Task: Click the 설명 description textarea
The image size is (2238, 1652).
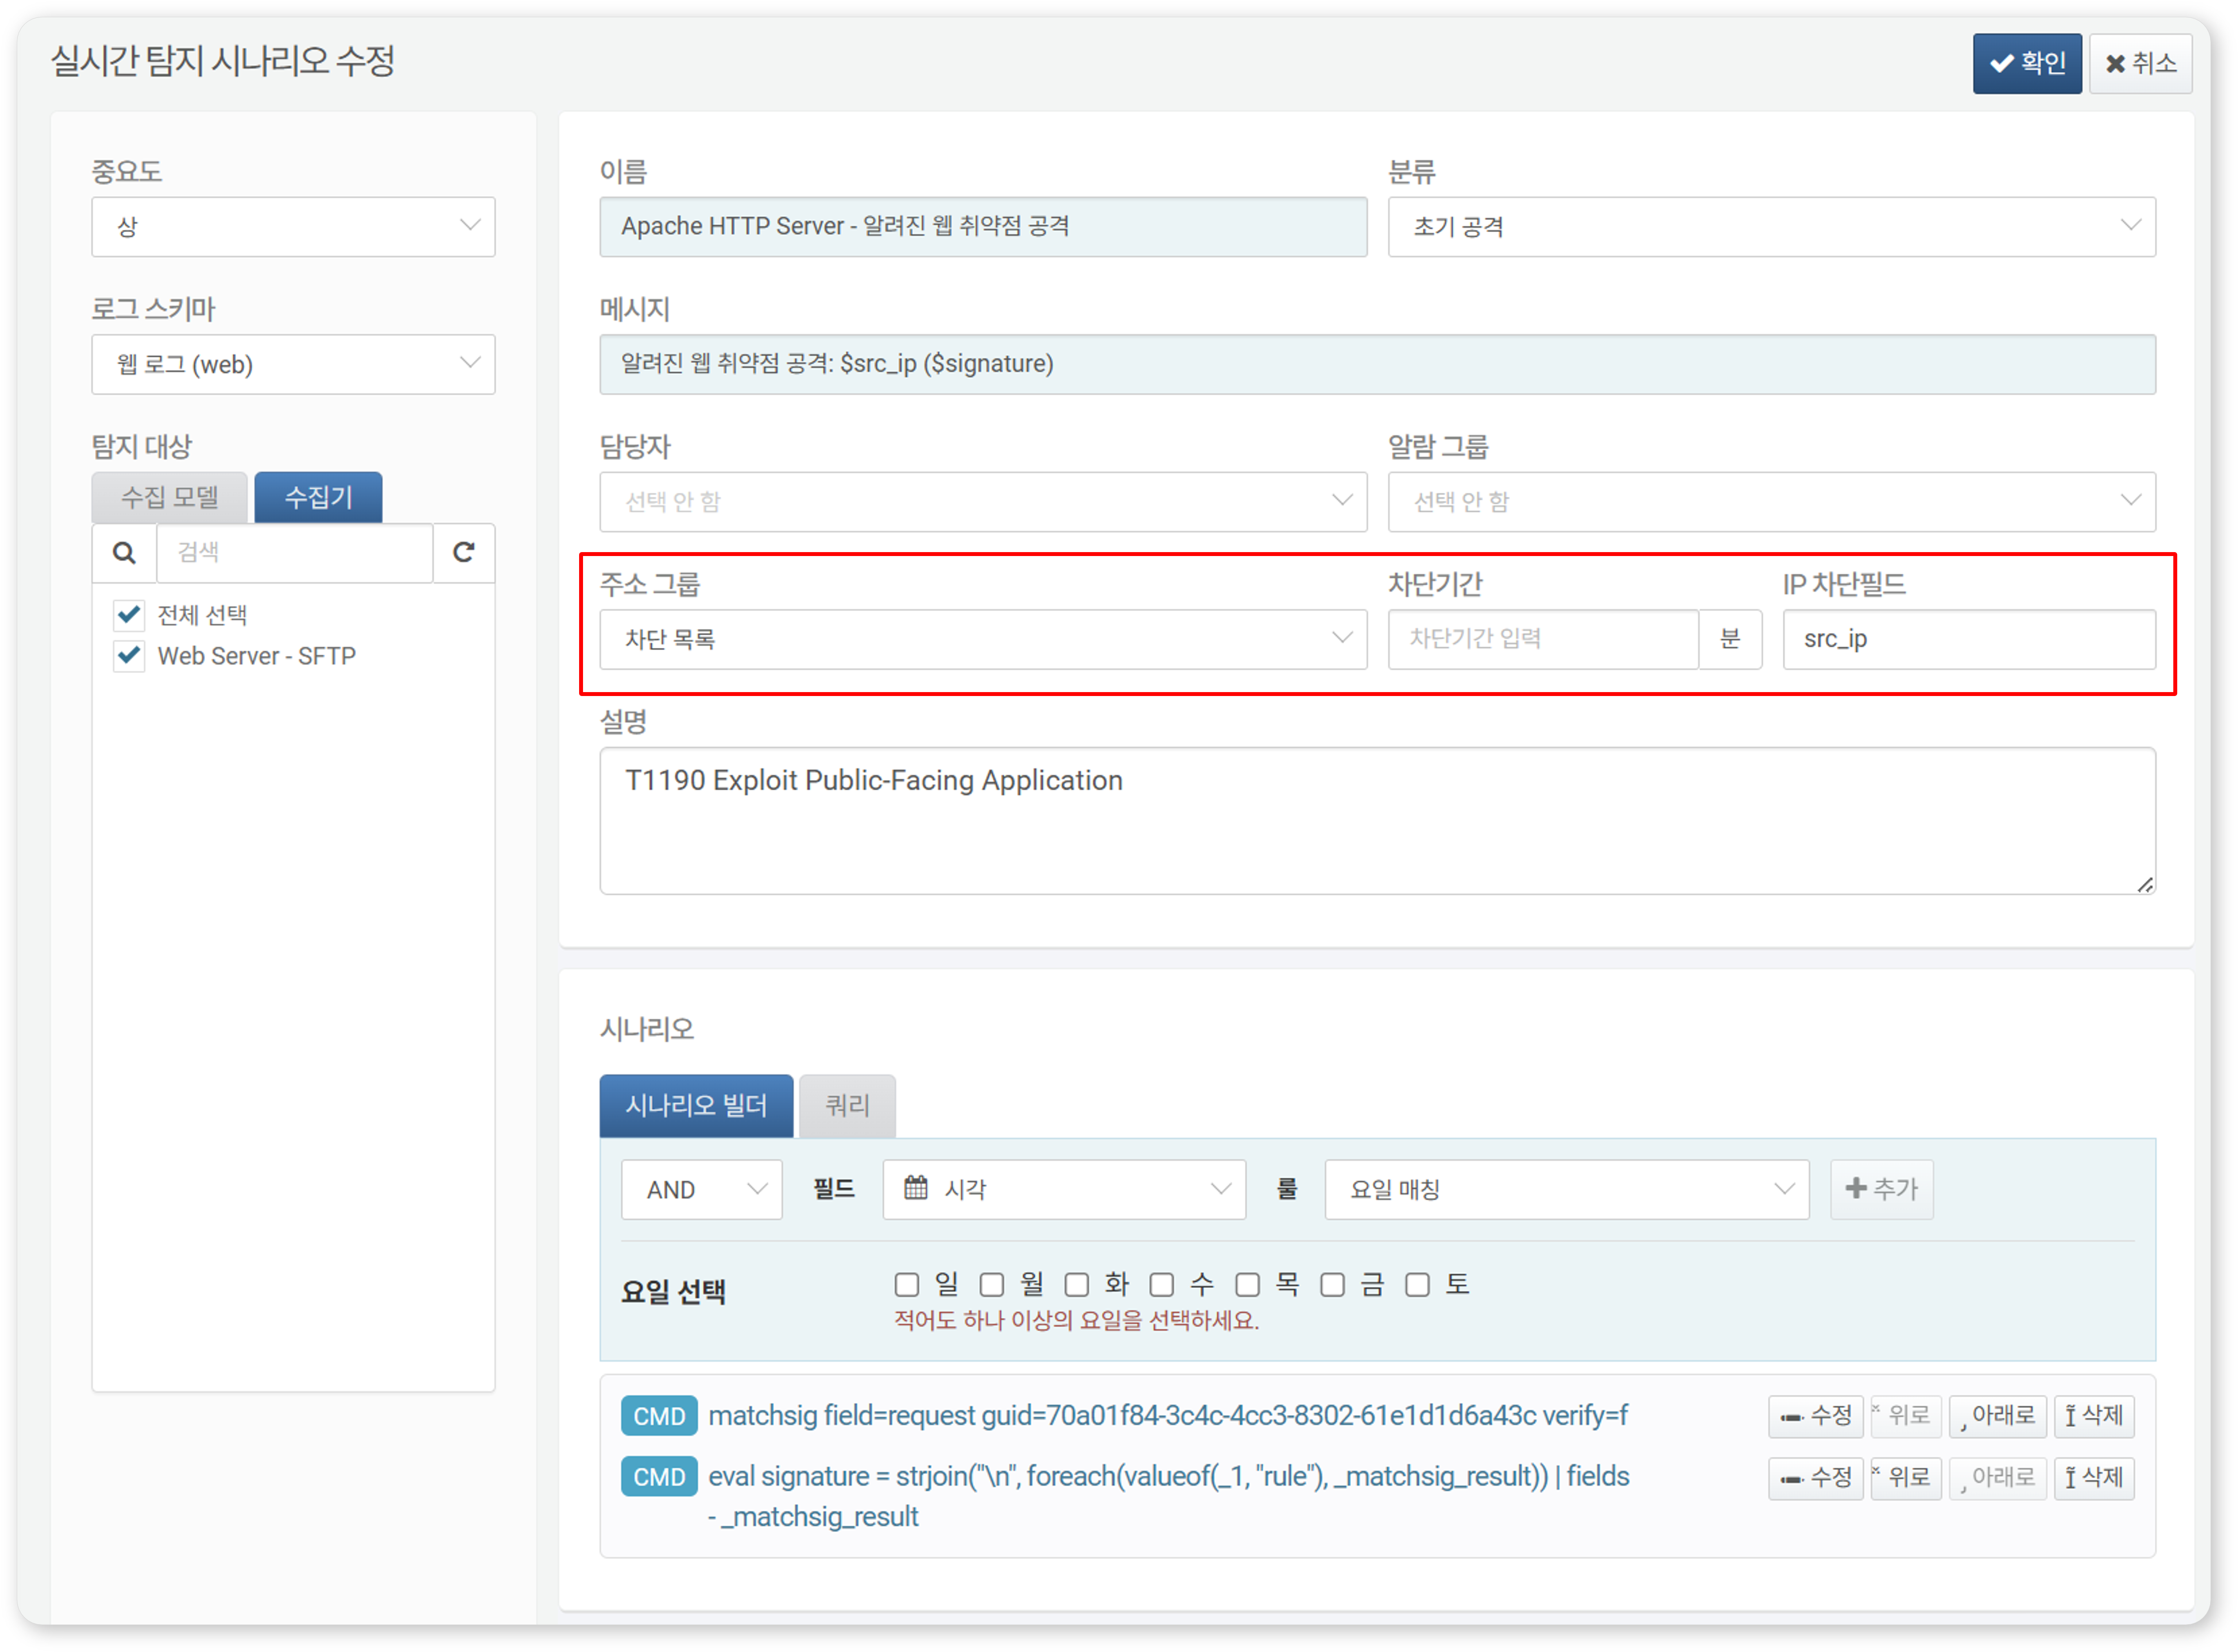Action: pos(1378,822)
